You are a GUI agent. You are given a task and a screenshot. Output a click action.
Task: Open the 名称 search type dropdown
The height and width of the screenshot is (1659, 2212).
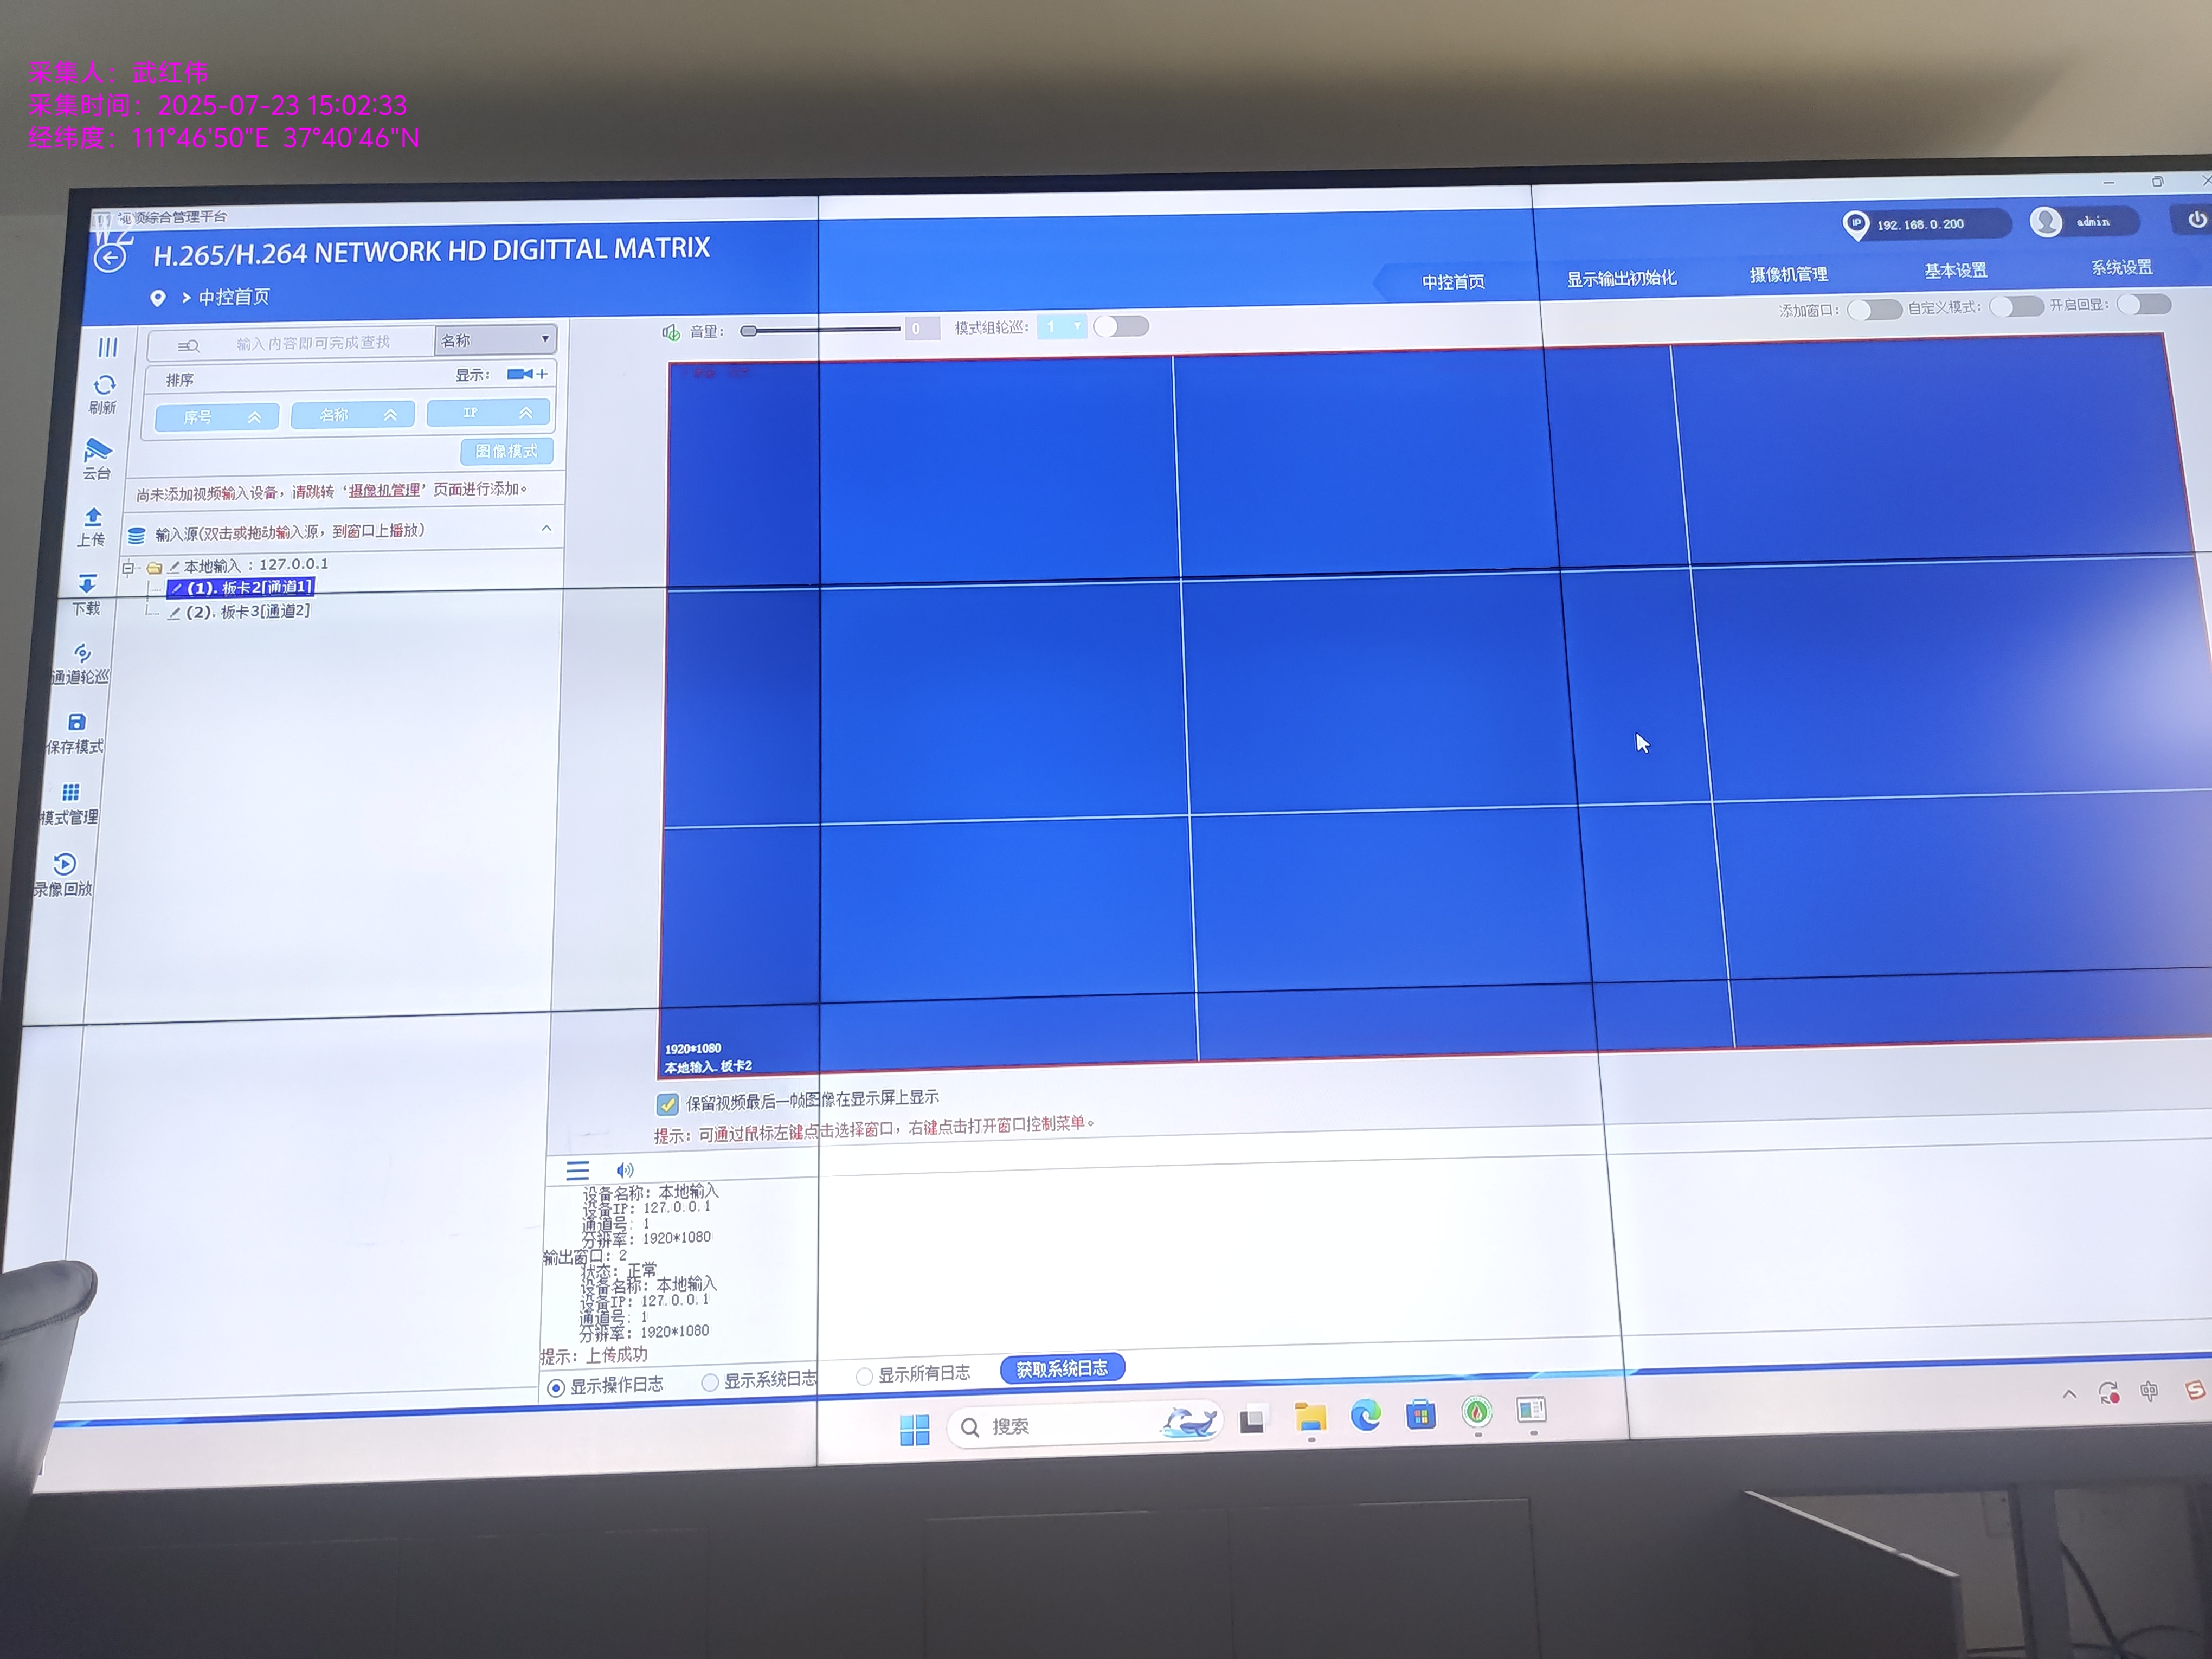[x=496, y=340]
